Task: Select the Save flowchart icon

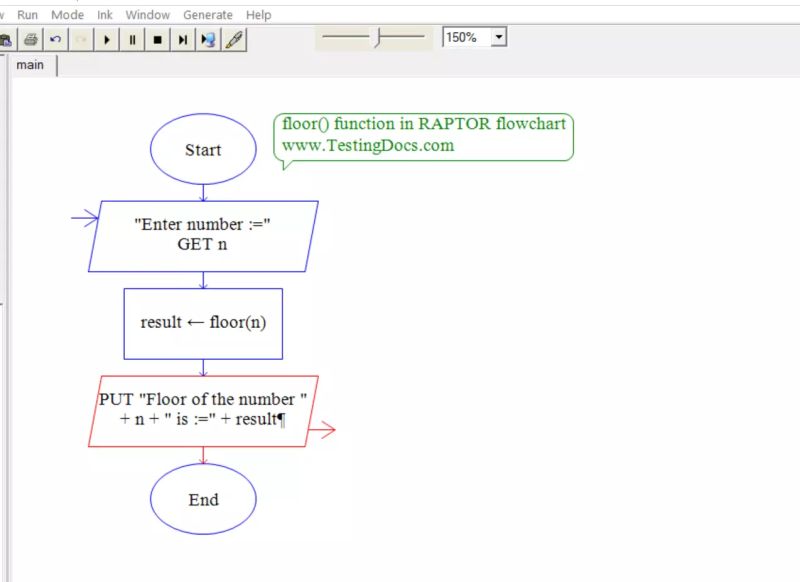Action: point(8,39)
